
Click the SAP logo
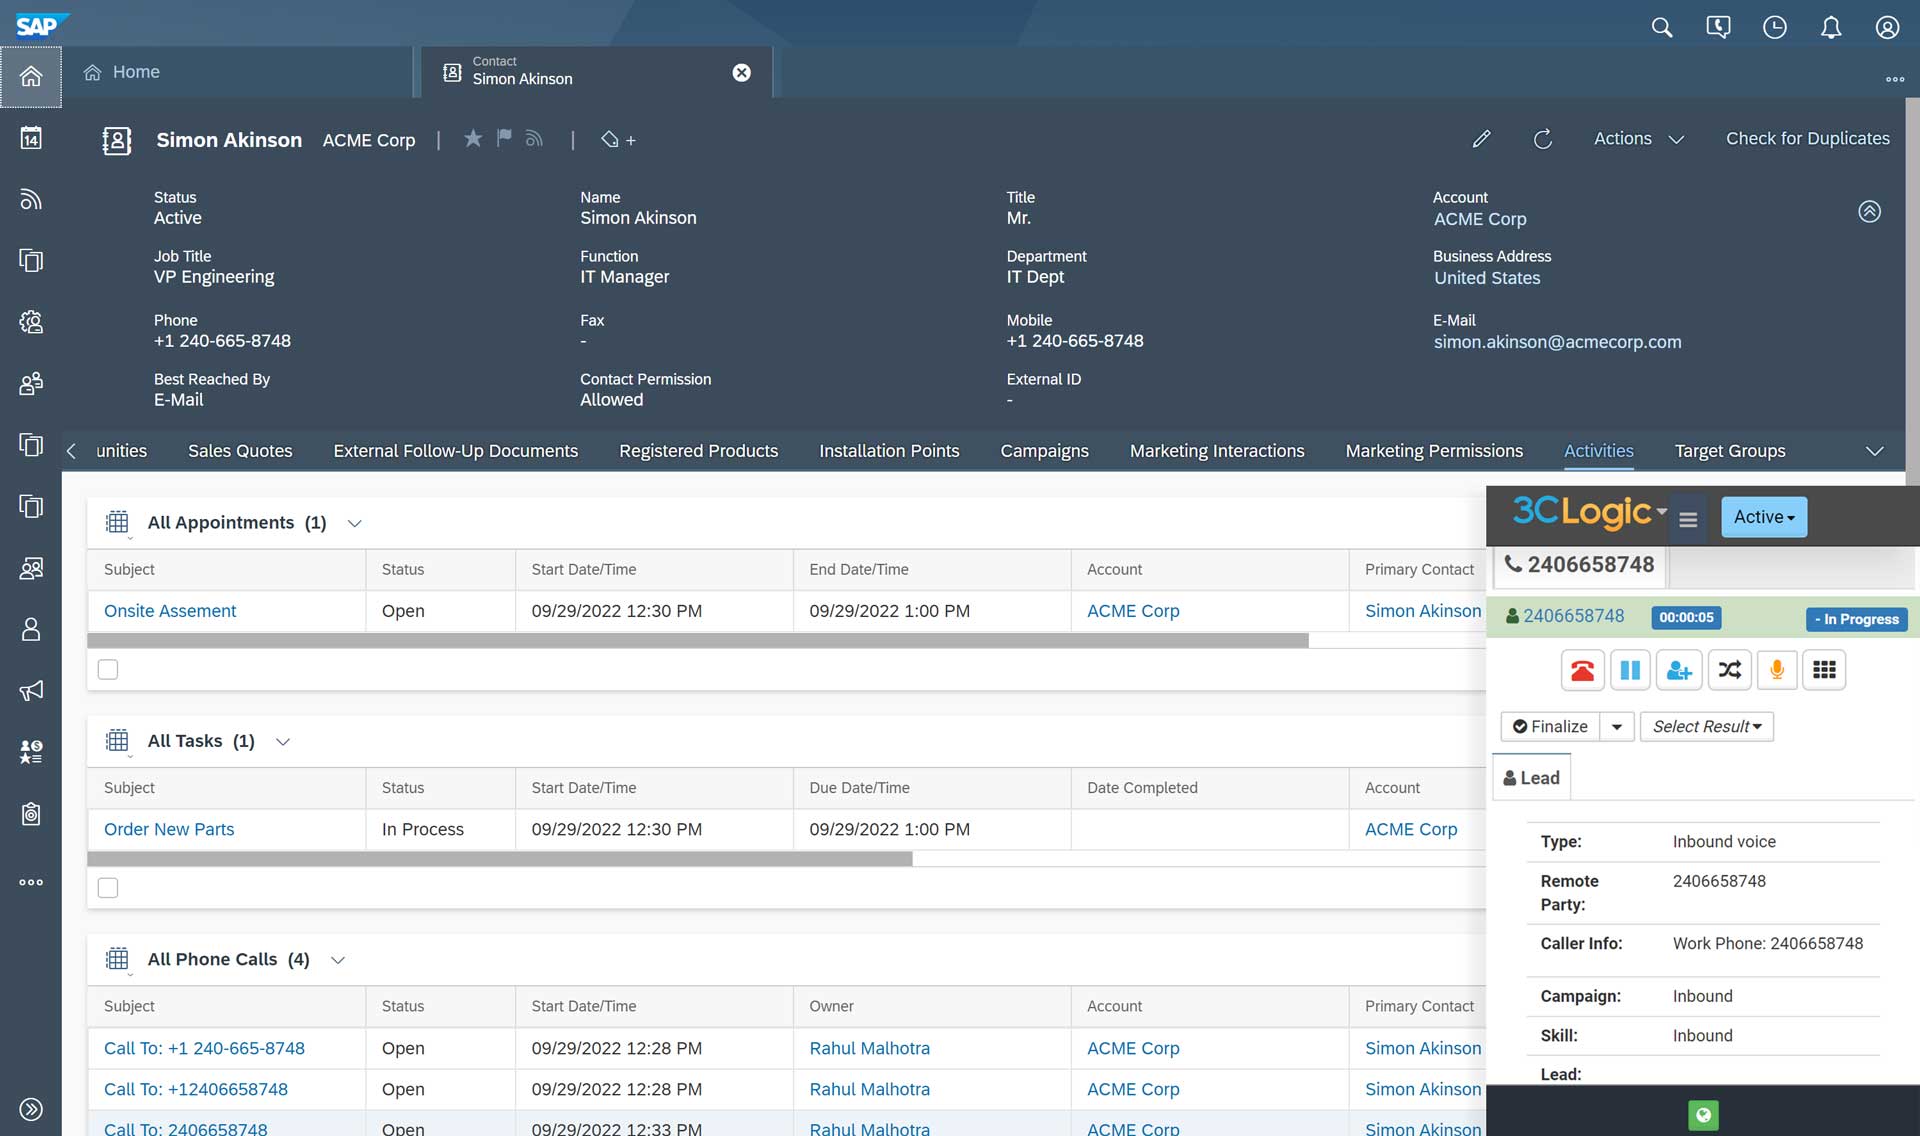coord(41,25)
